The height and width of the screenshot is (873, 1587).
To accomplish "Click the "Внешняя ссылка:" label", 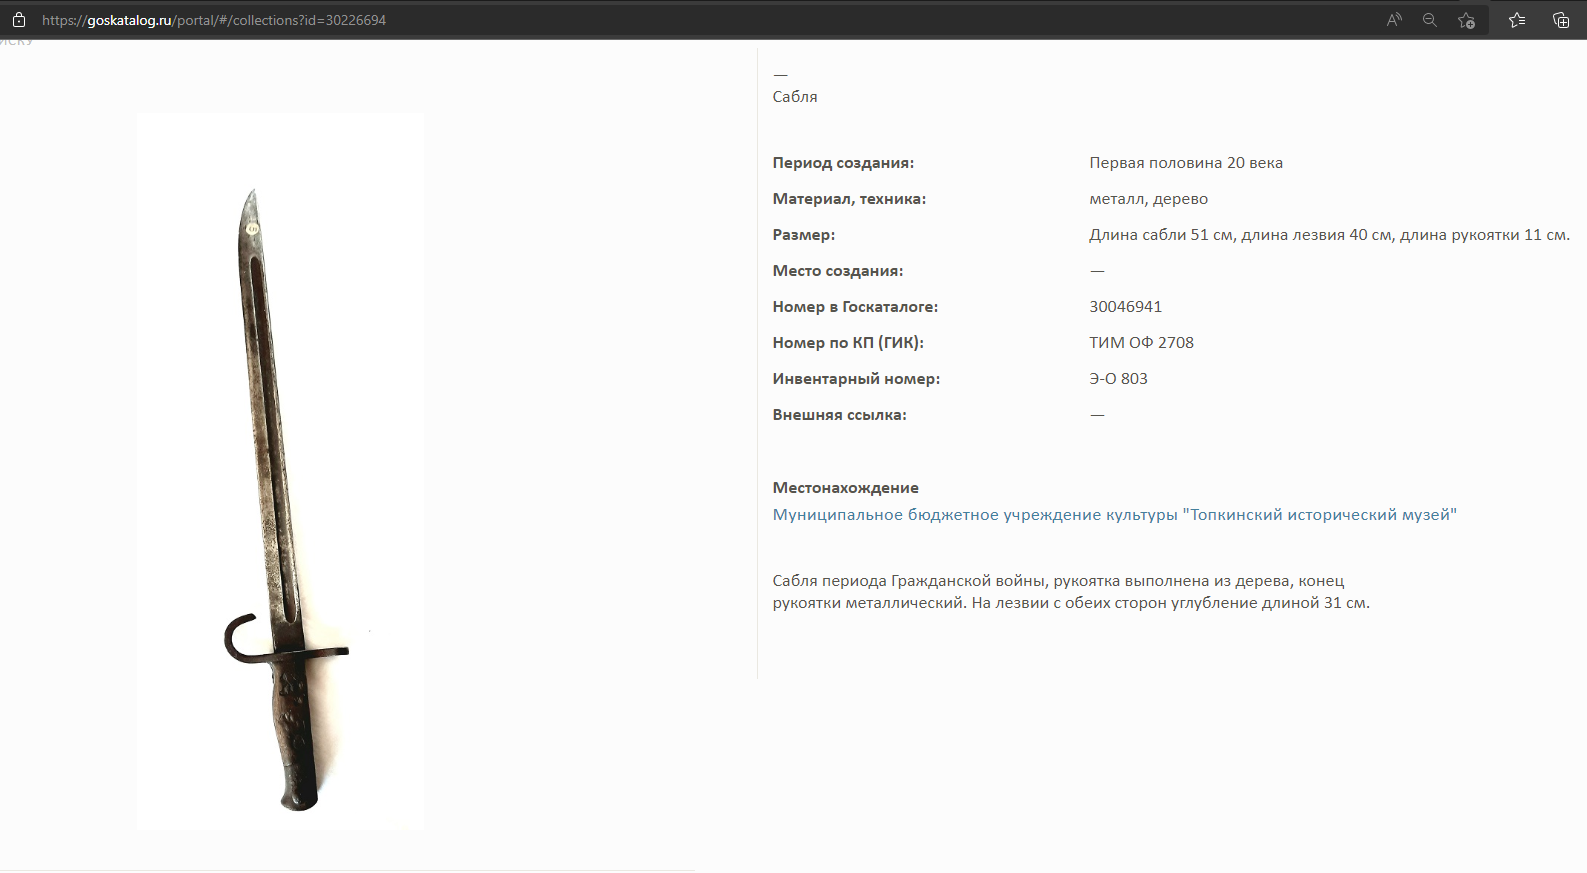I will tap(839, 415).
